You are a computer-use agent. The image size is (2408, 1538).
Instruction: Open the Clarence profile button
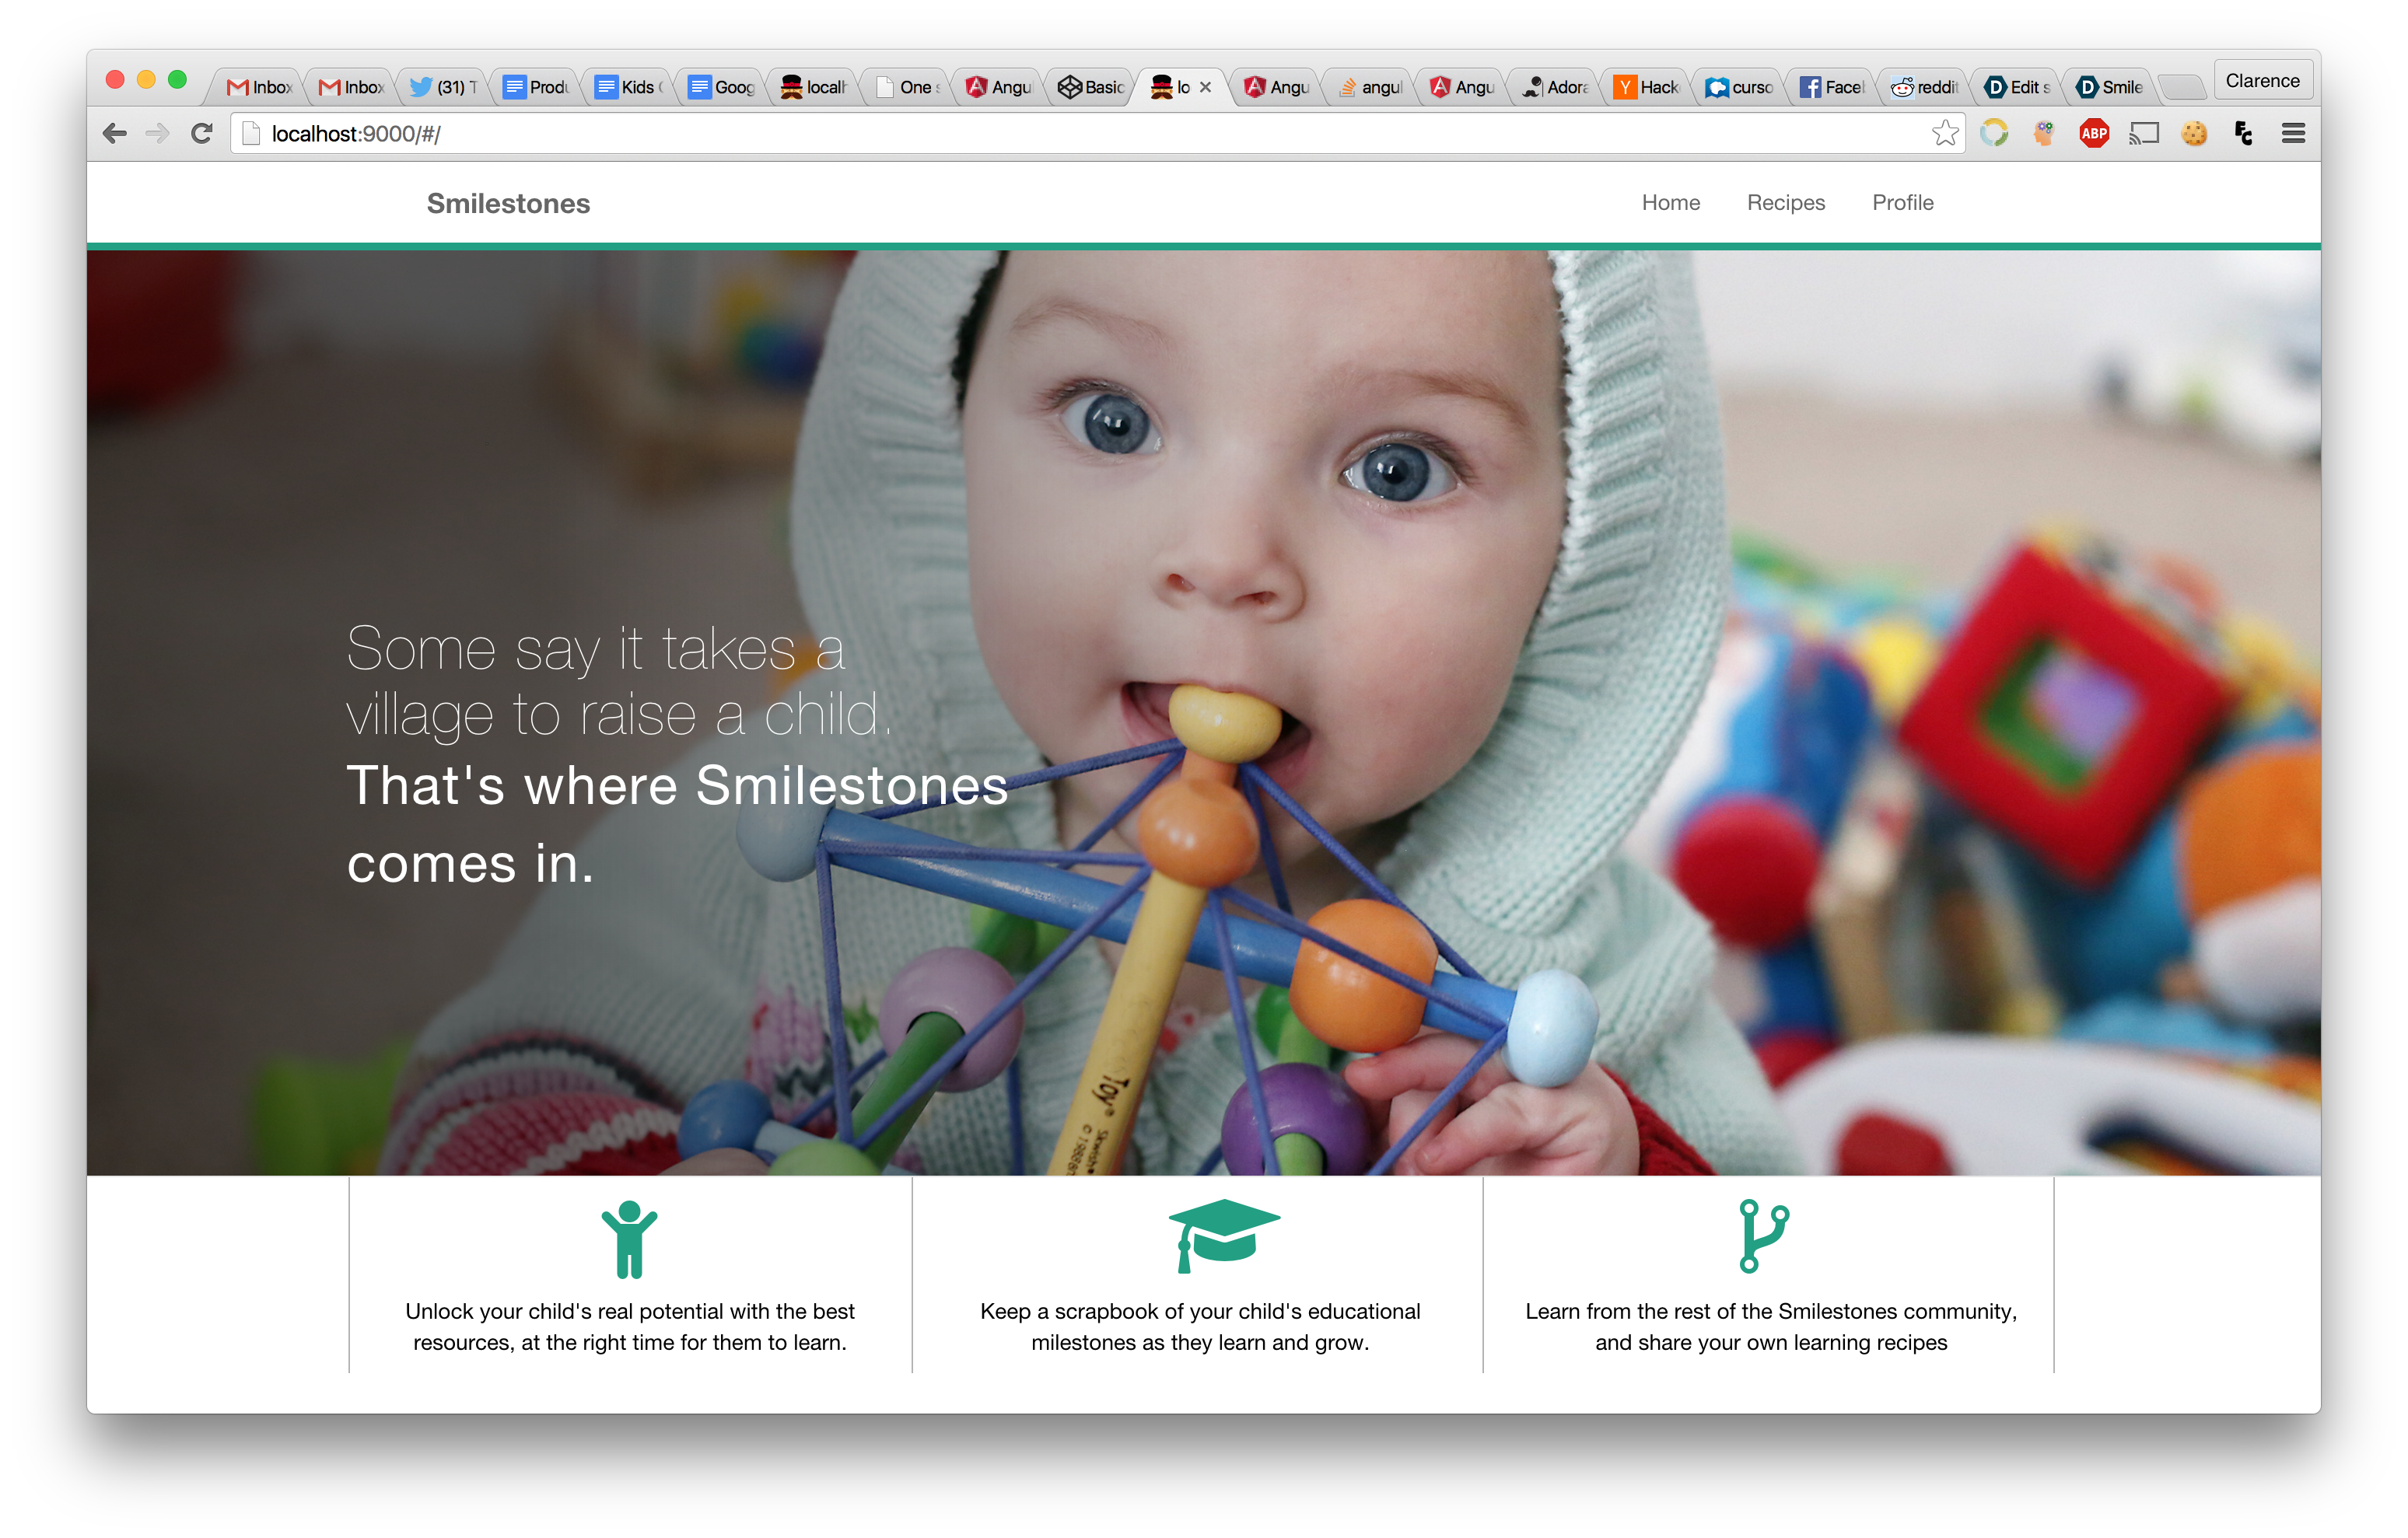(2262, 81)
